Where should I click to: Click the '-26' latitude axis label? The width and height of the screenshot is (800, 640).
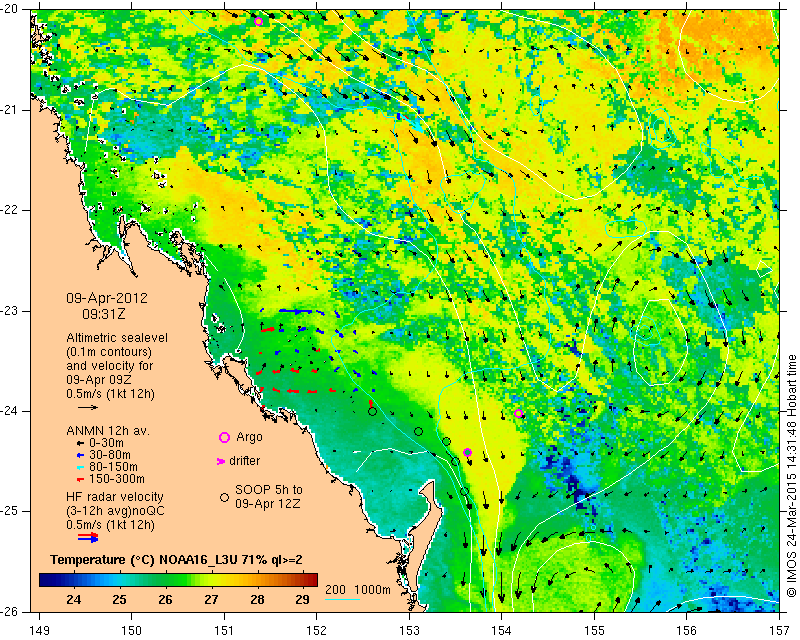click(x=9, y=611)
